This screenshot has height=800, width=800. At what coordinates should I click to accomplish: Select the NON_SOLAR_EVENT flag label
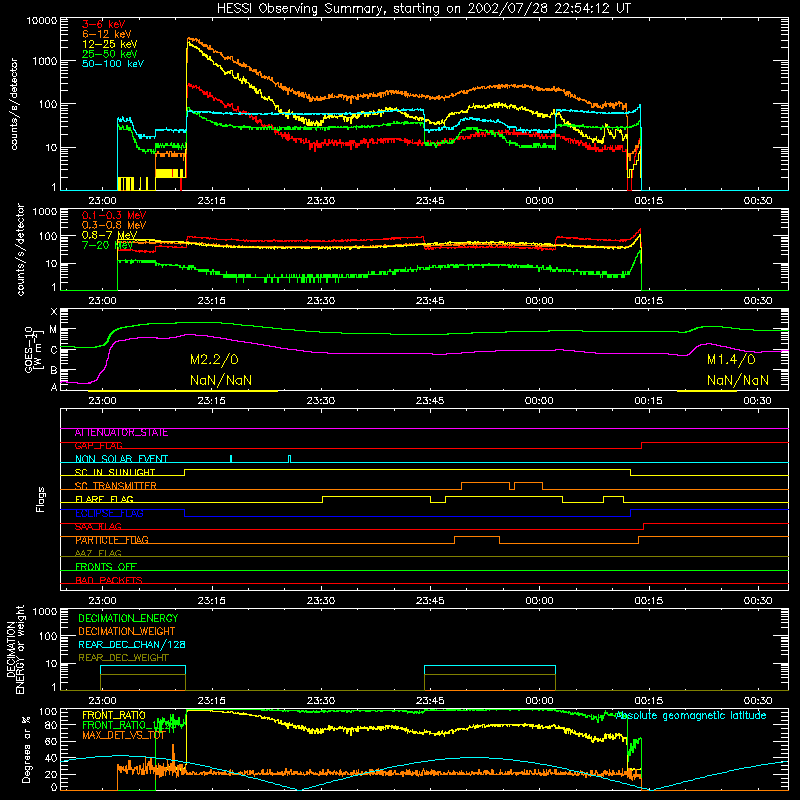[121, 459]
